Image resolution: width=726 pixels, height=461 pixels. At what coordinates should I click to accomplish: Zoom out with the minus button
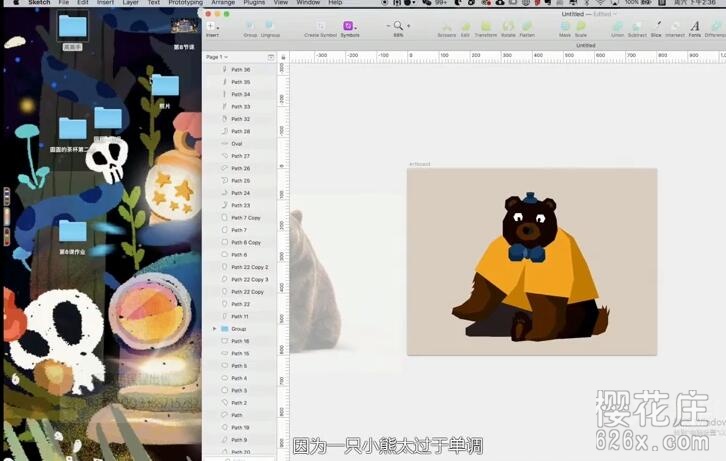(x=388, y=26)
